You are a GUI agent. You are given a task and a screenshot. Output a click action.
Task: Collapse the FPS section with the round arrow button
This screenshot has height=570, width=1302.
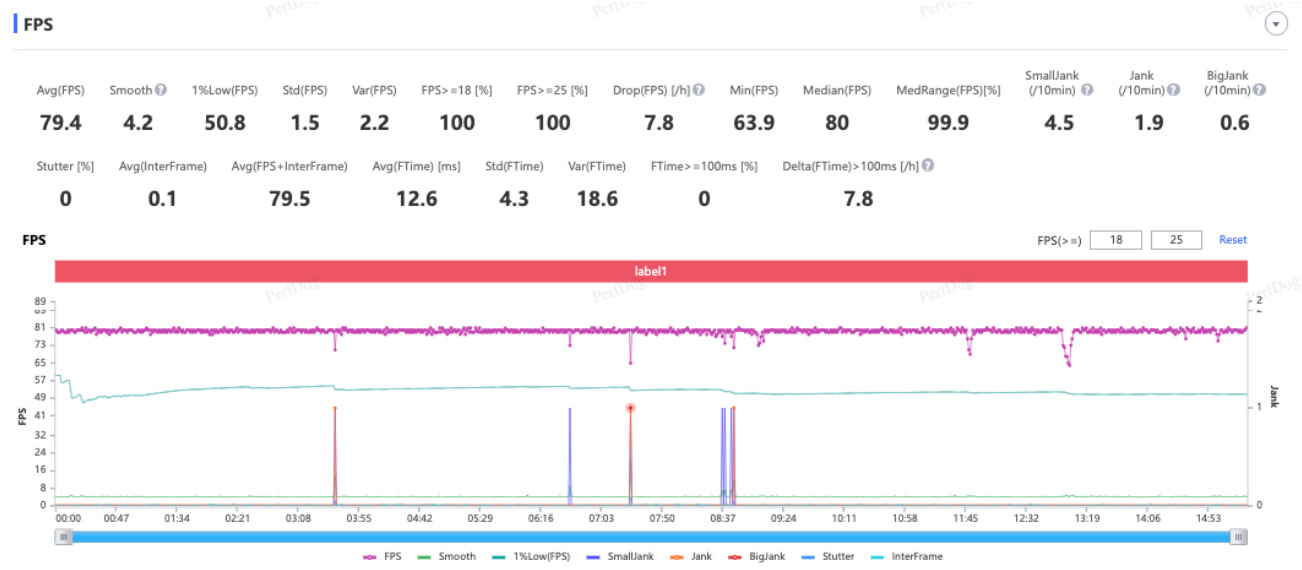click(x=1276, y=25)
